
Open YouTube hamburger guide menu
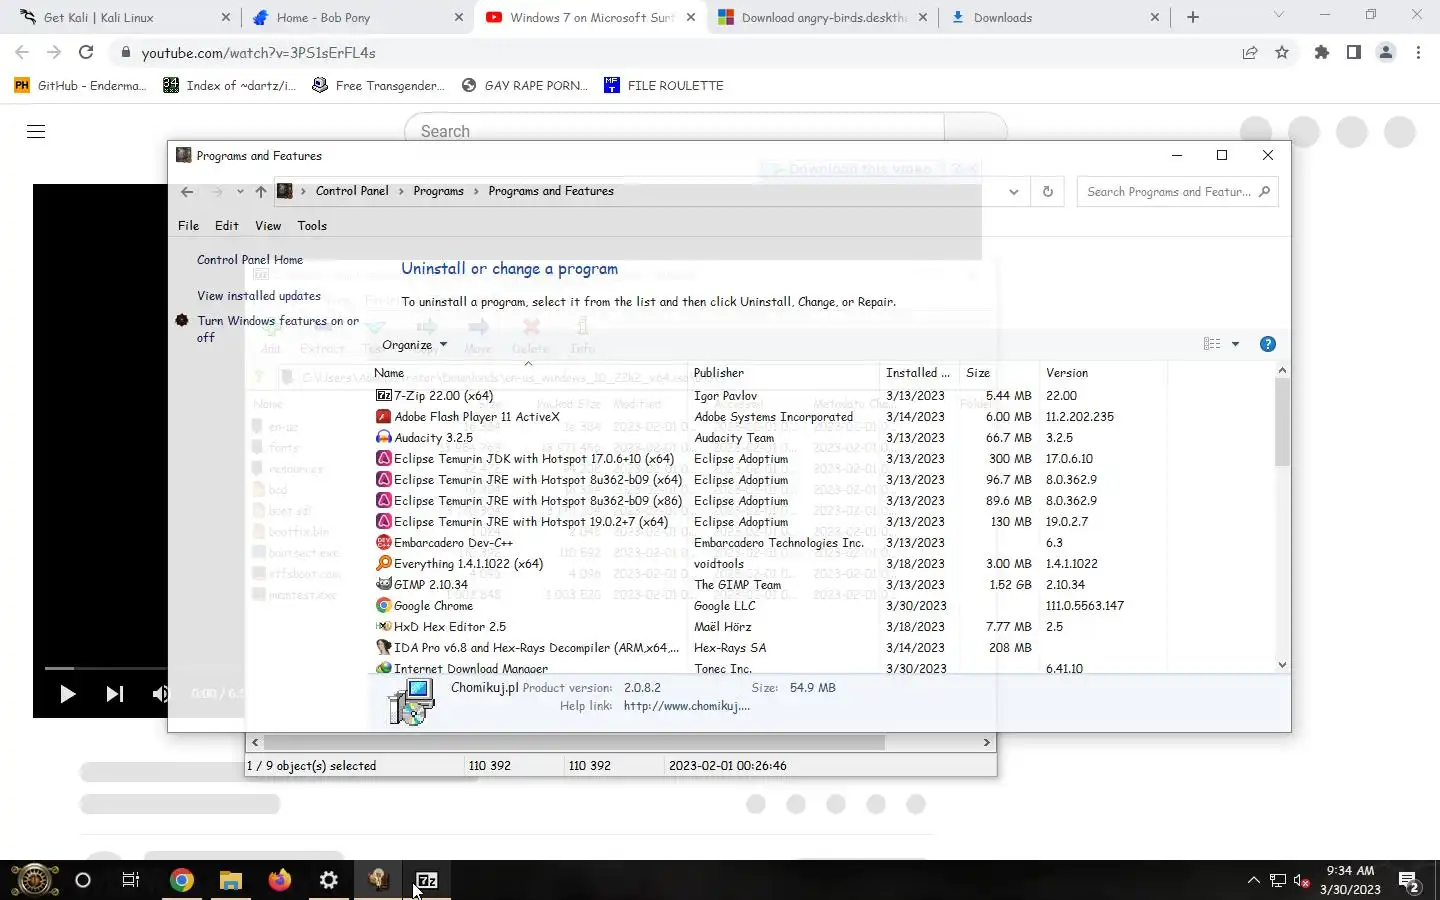[x=36, y=132]
